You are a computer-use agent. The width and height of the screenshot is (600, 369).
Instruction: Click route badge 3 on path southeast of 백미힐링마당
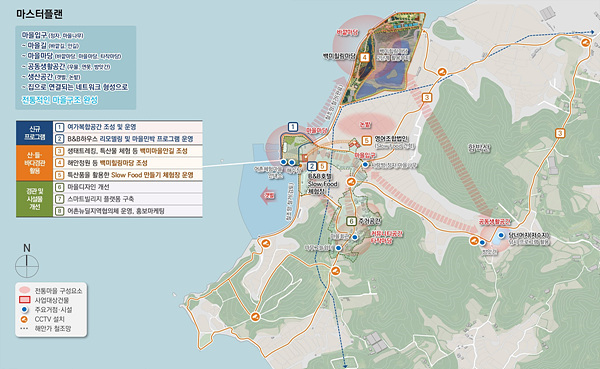[x=427, y=98]
